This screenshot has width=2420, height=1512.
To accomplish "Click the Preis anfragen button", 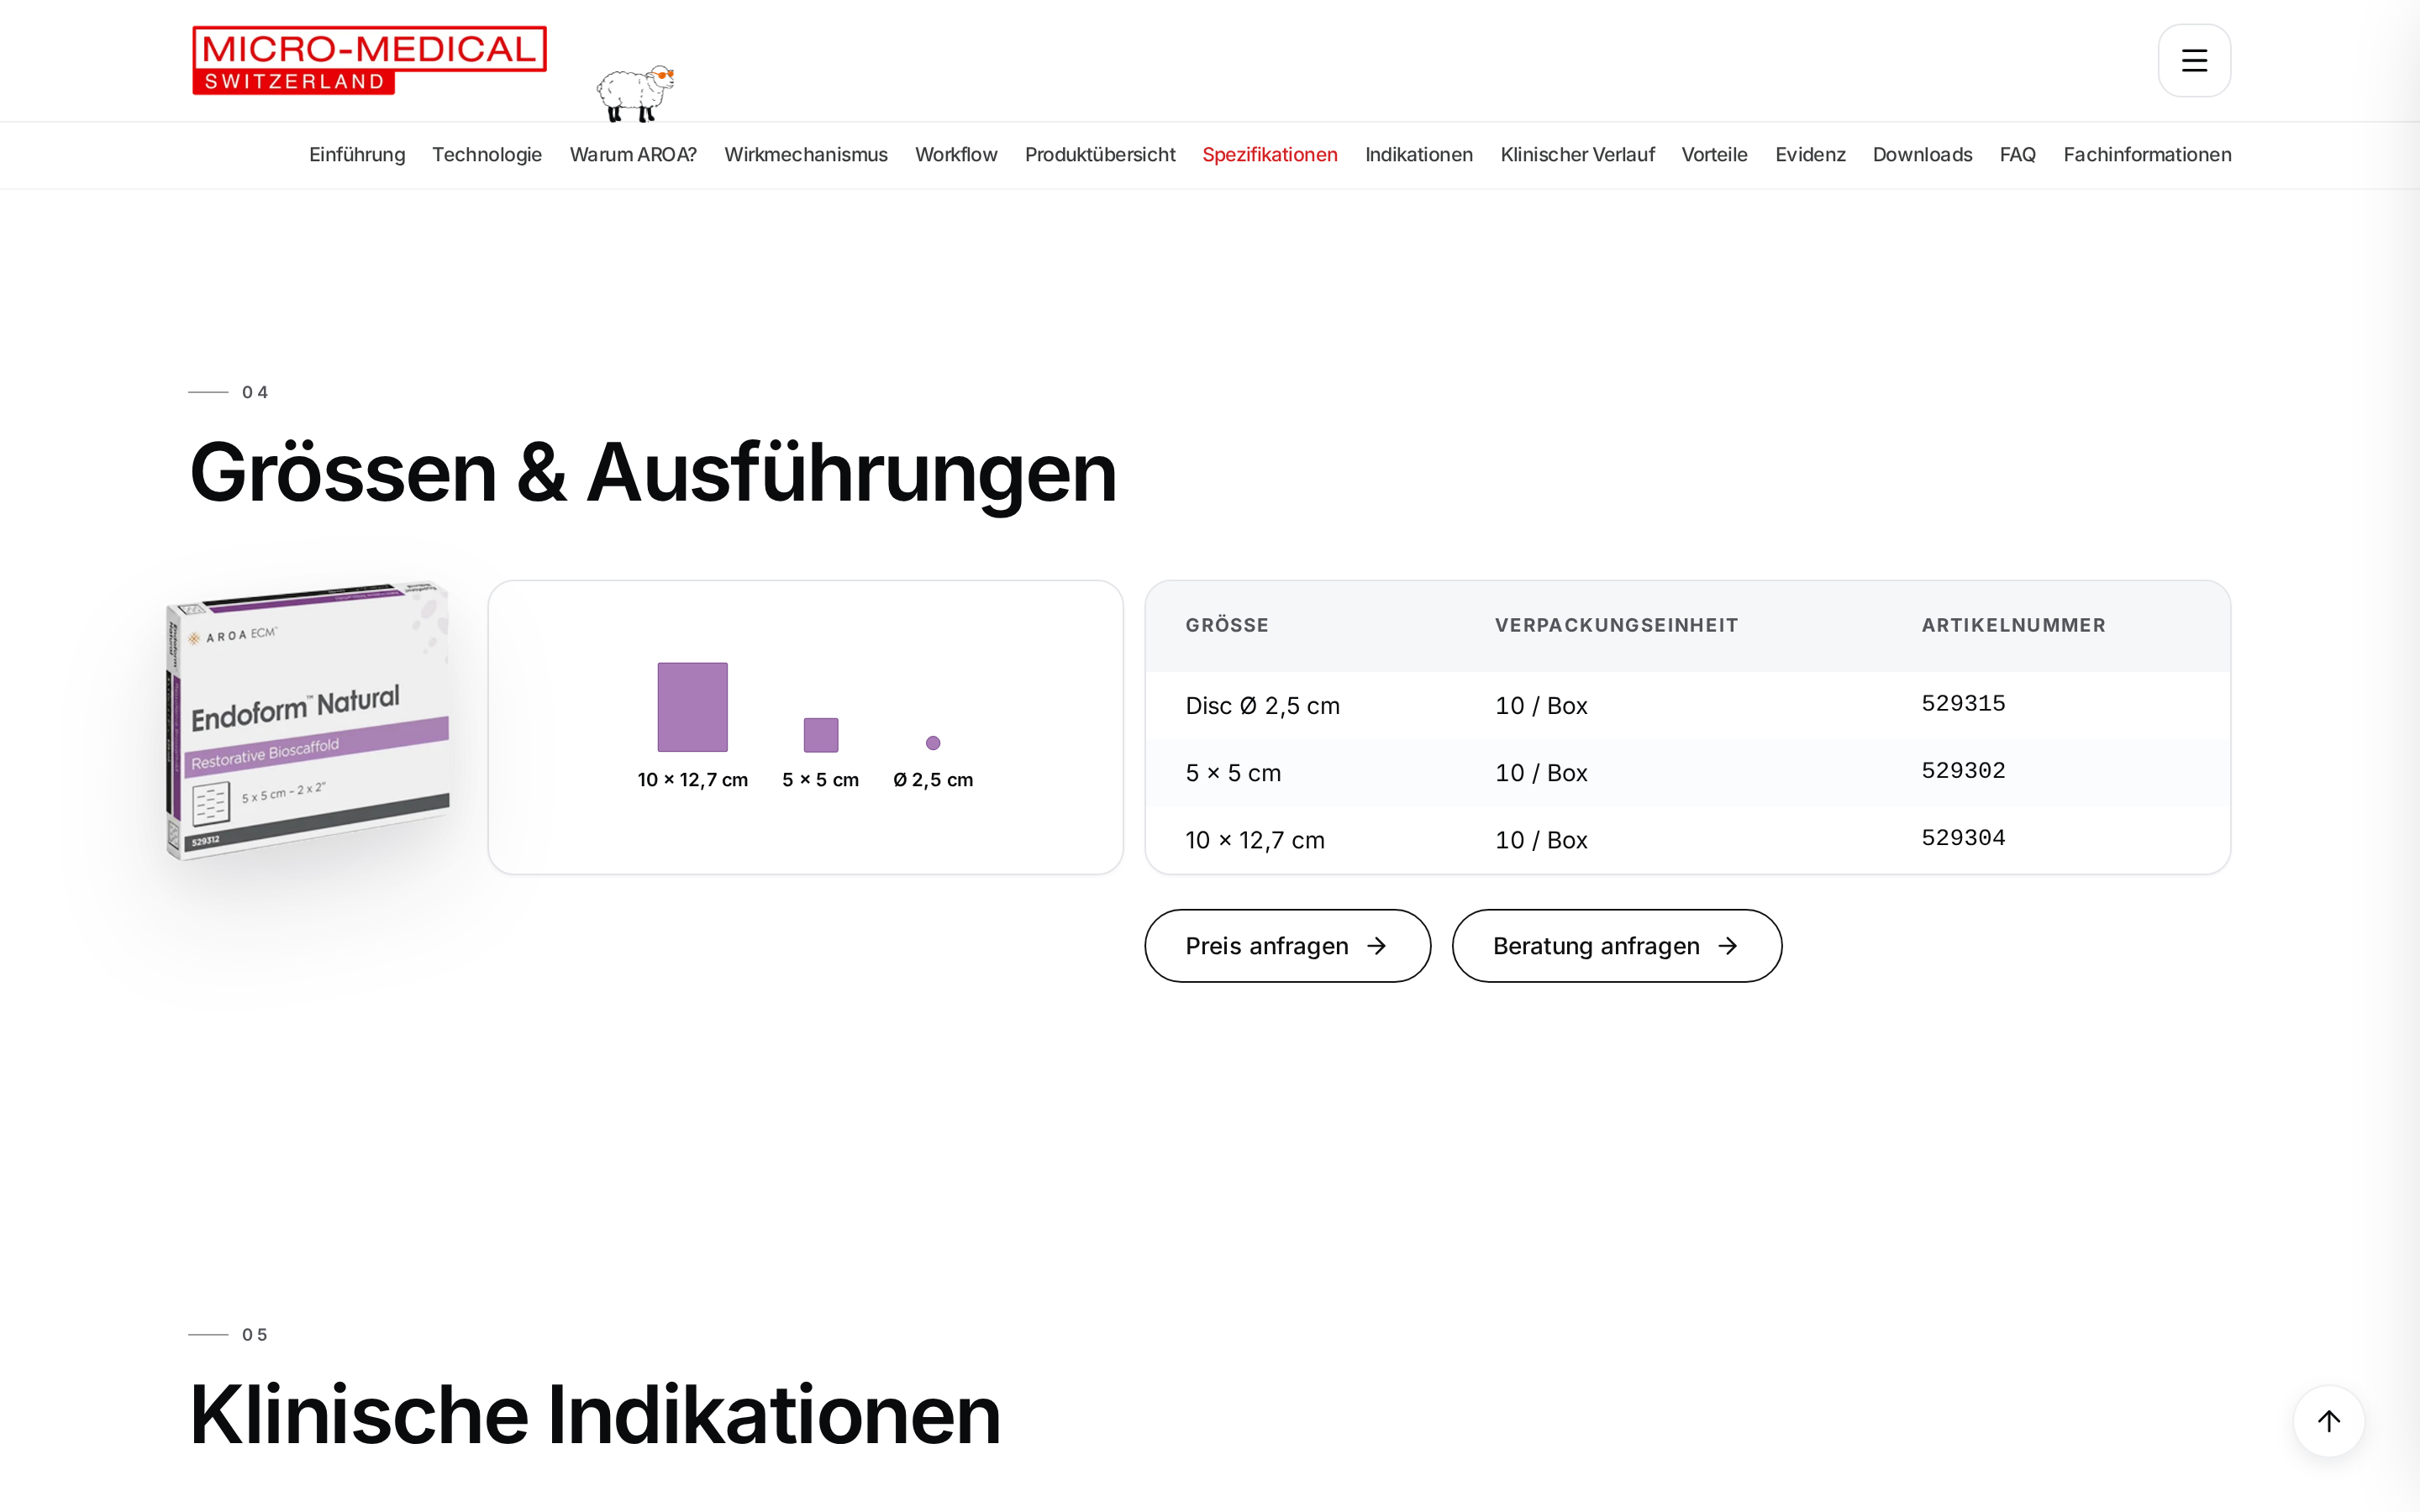I will [1287, 946].
